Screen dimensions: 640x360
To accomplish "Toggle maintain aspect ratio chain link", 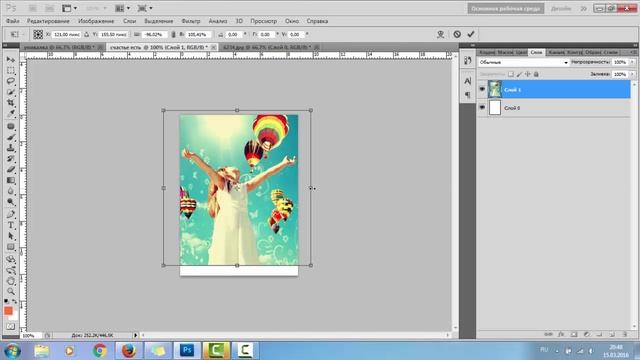I will pyautogui.click(x=173, y=35).
